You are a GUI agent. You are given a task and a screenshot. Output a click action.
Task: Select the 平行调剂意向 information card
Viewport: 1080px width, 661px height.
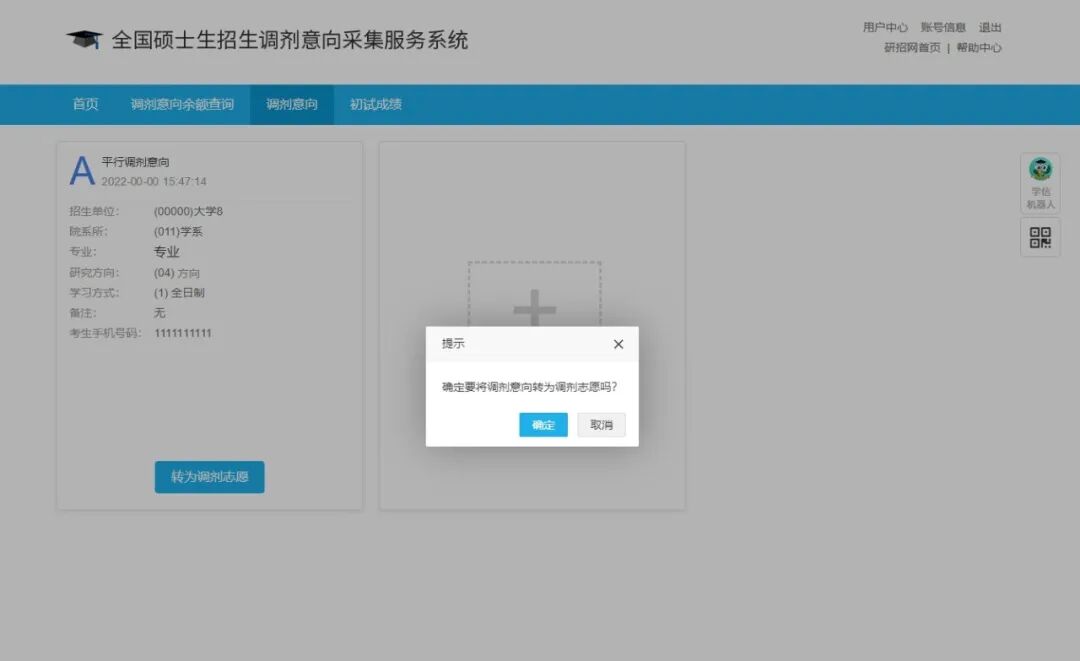click(x=209, y=250)
